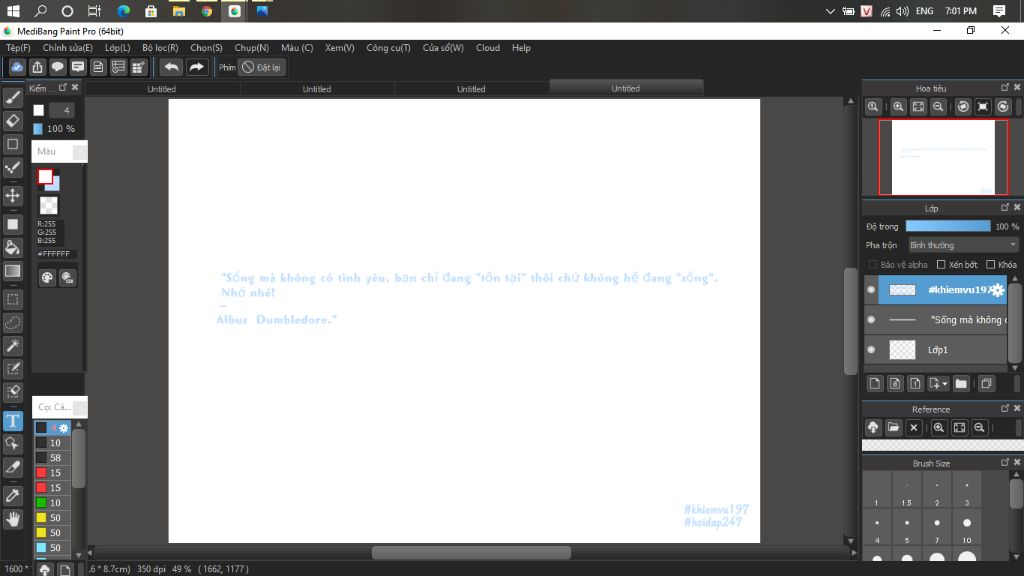Adjust the Độ trong opacity slider

(948, 227)
